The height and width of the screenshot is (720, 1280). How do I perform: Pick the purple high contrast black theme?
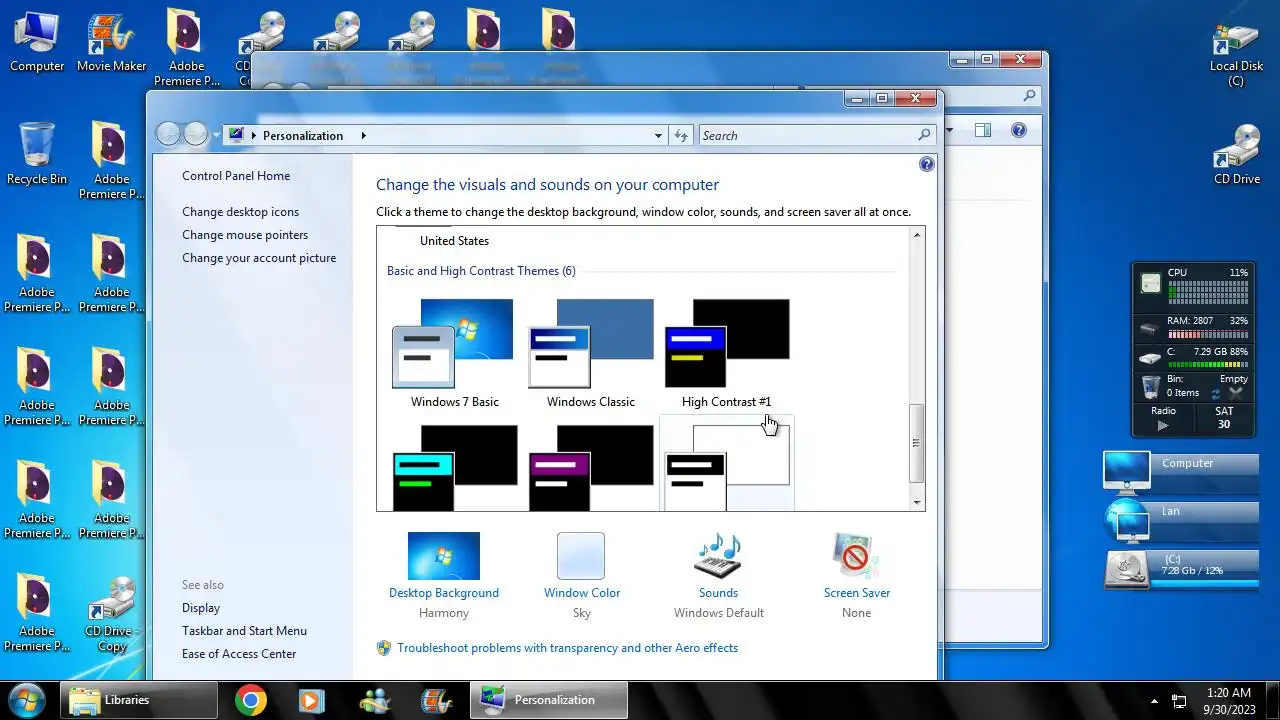coord(590,467)
